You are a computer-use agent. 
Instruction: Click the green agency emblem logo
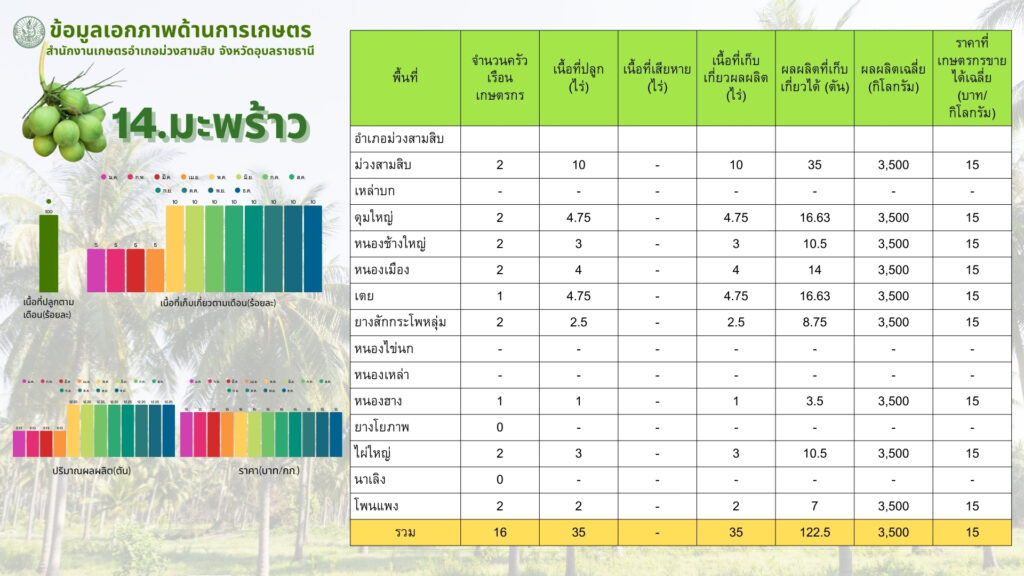tap(29, 33)
